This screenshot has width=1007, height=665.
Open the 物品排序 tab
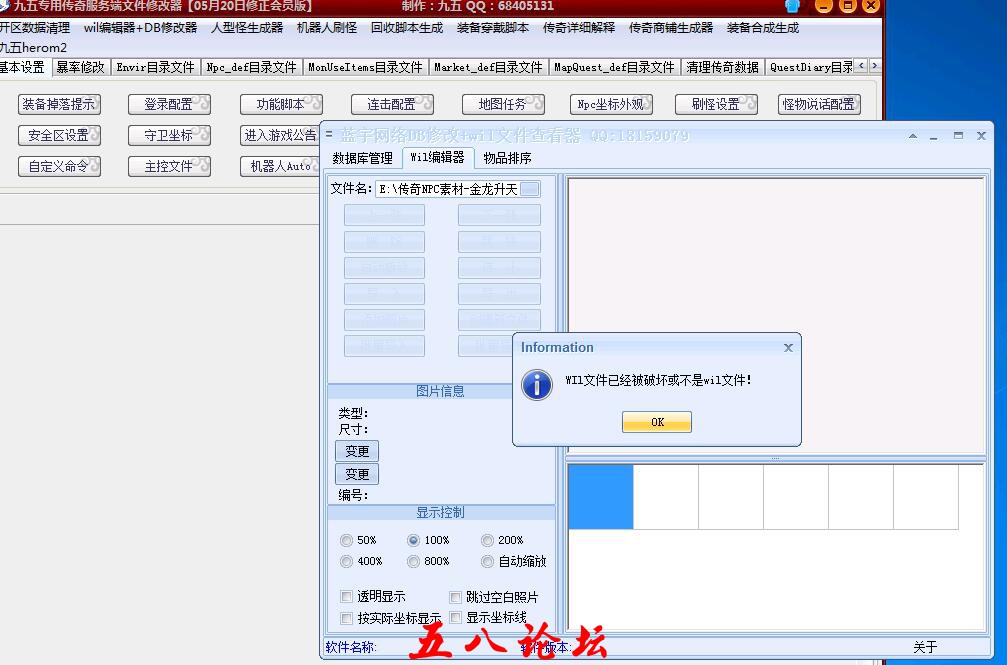click(x=507, y=158)
